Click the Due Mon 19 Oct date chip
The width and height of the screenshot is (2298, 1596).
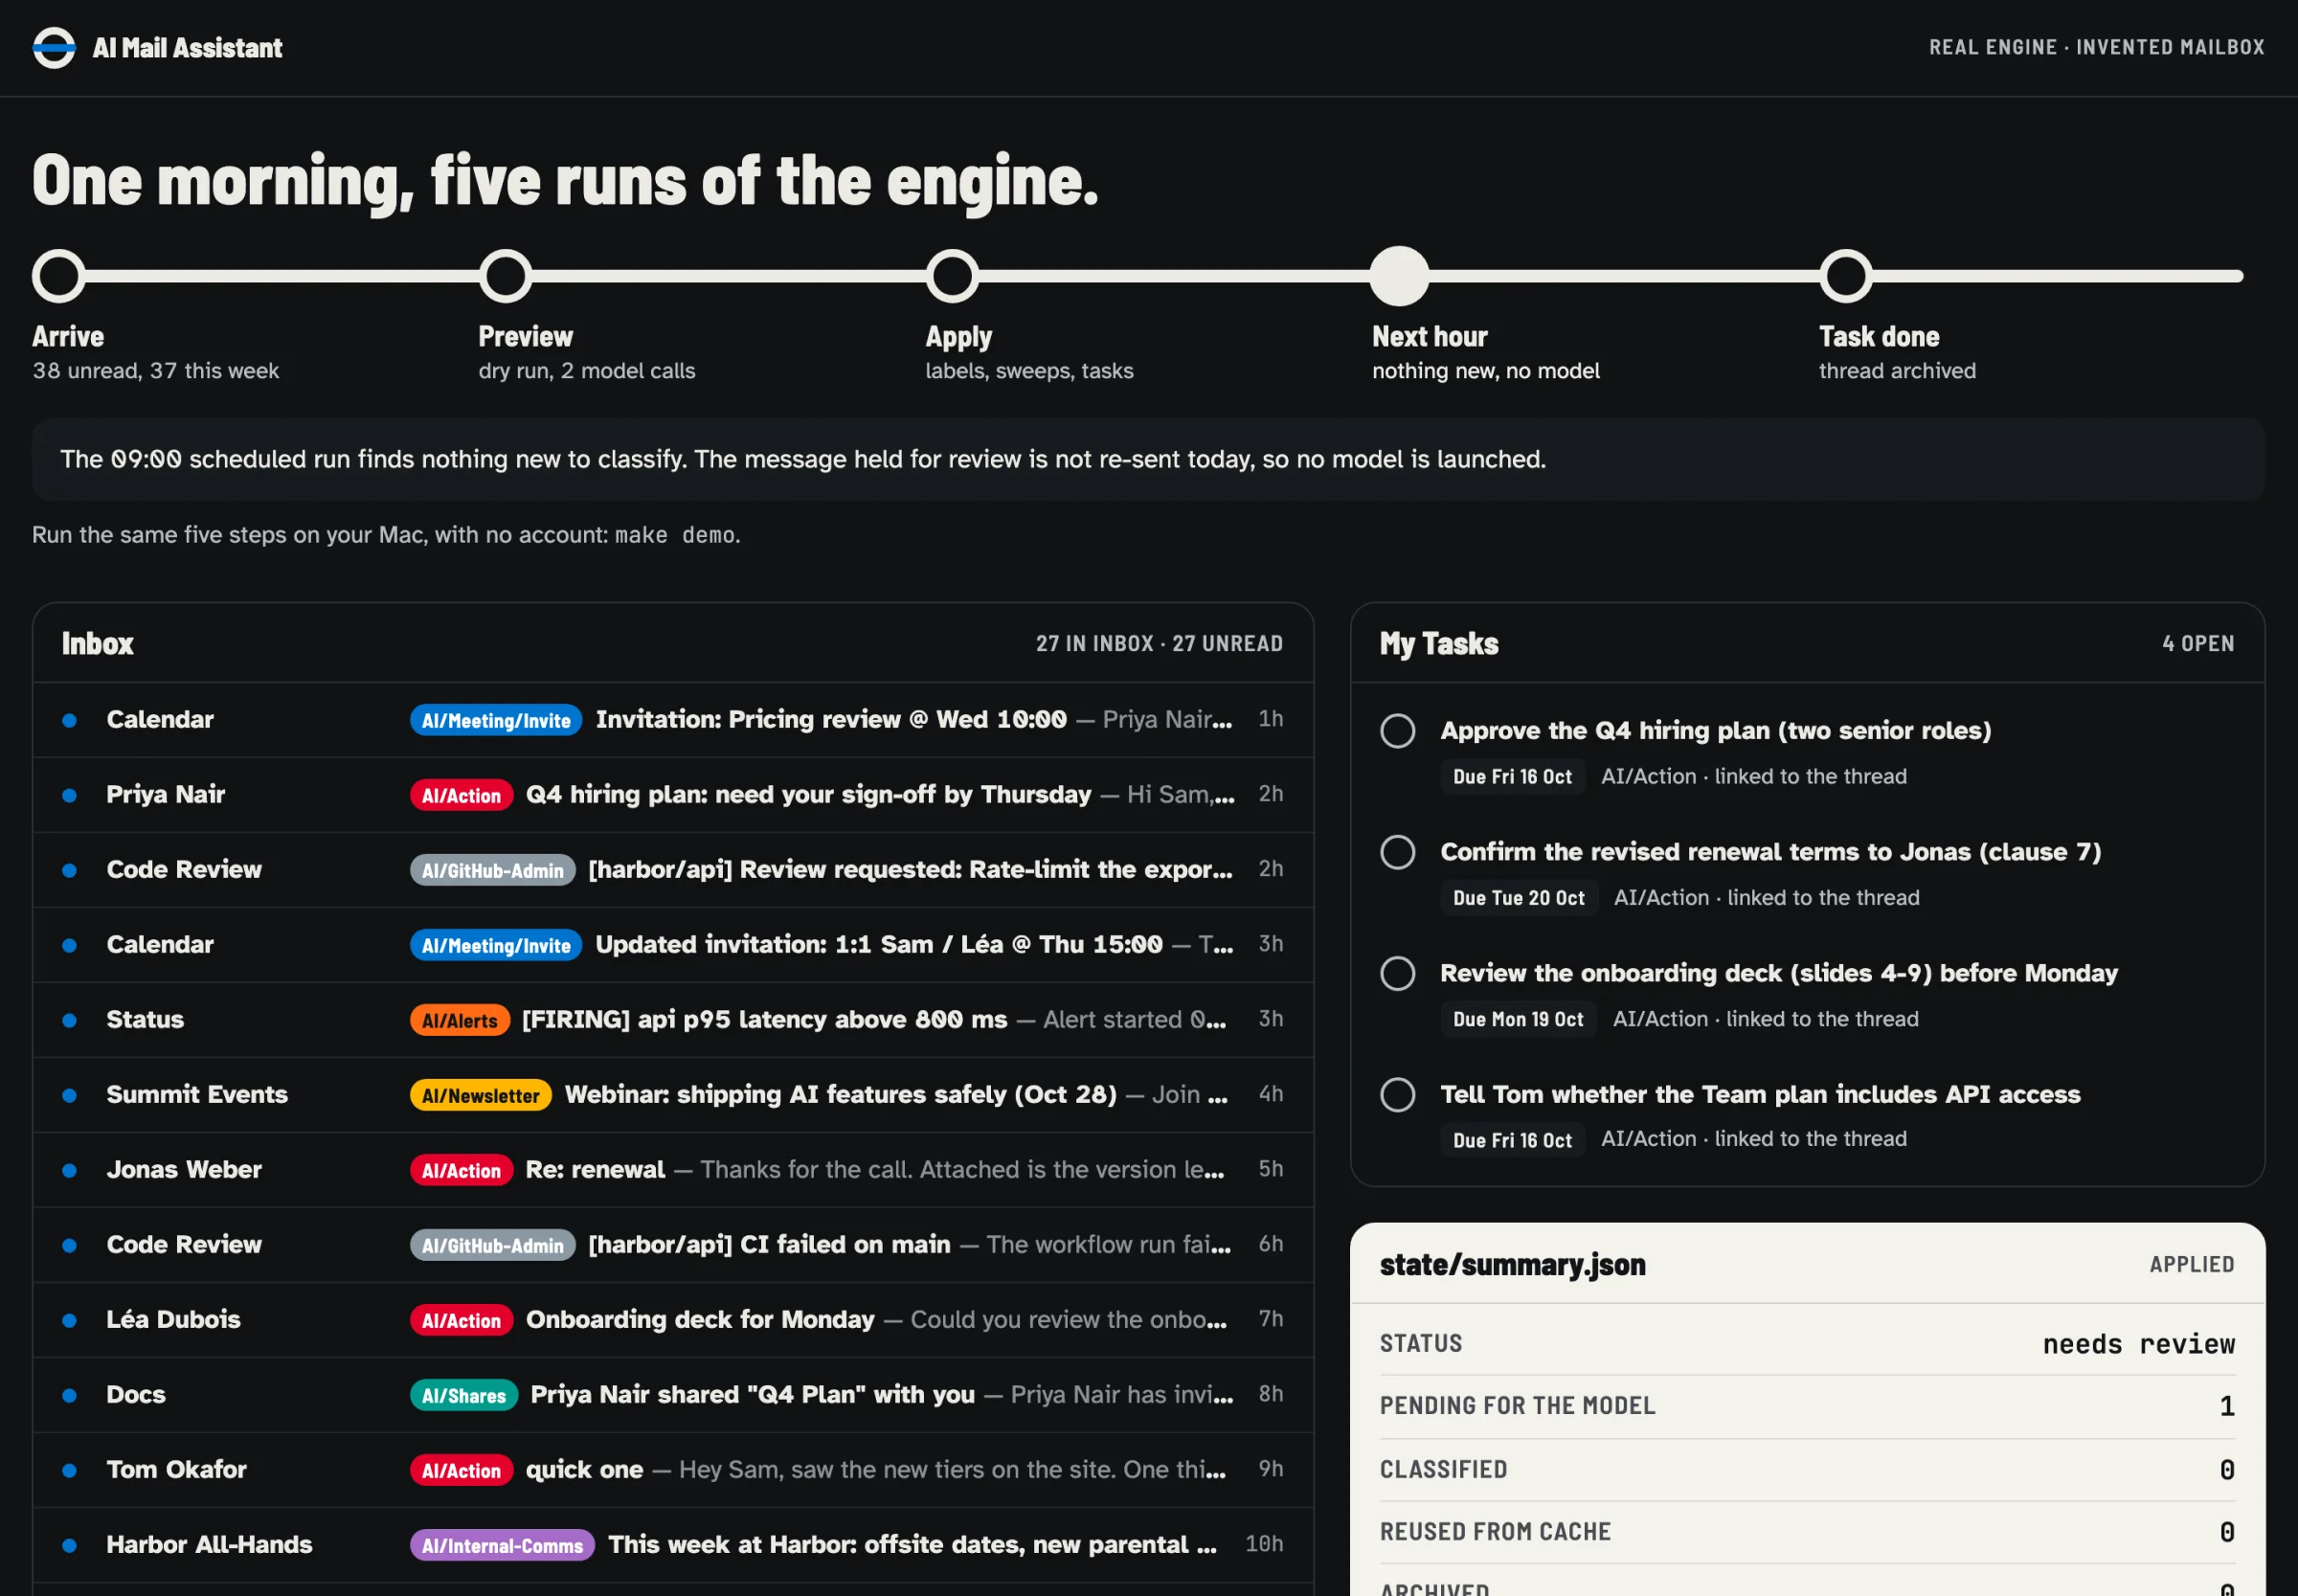[1517, 1019]
